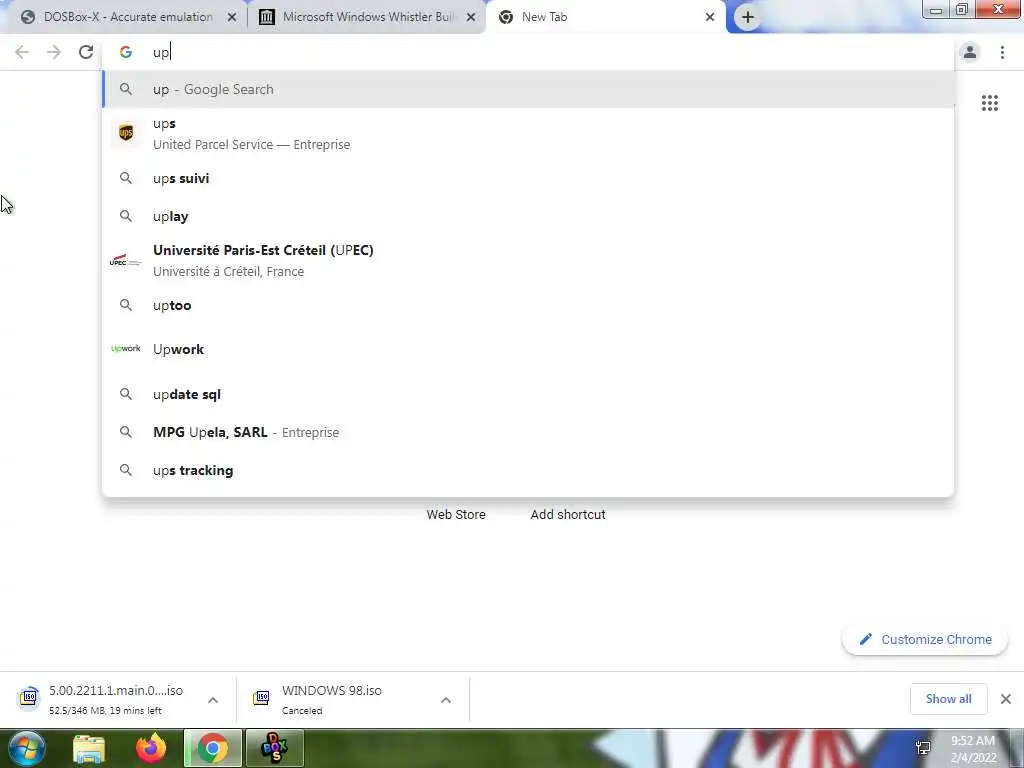This screenshot has width=1024, height=768.
Task: Select the 'ups tracking' suggestion
Action: pos(528,470)
